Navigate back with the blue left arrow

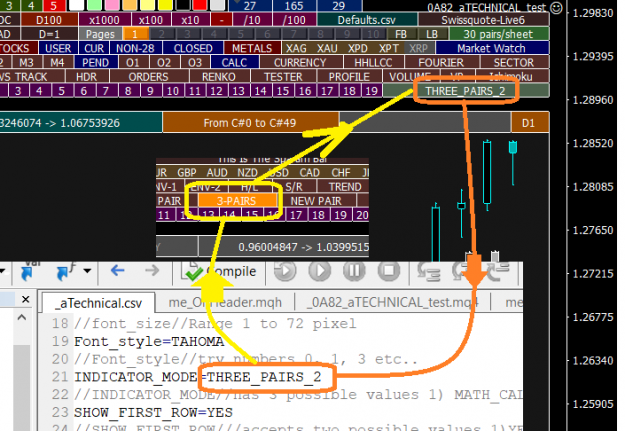pos(118,271)
